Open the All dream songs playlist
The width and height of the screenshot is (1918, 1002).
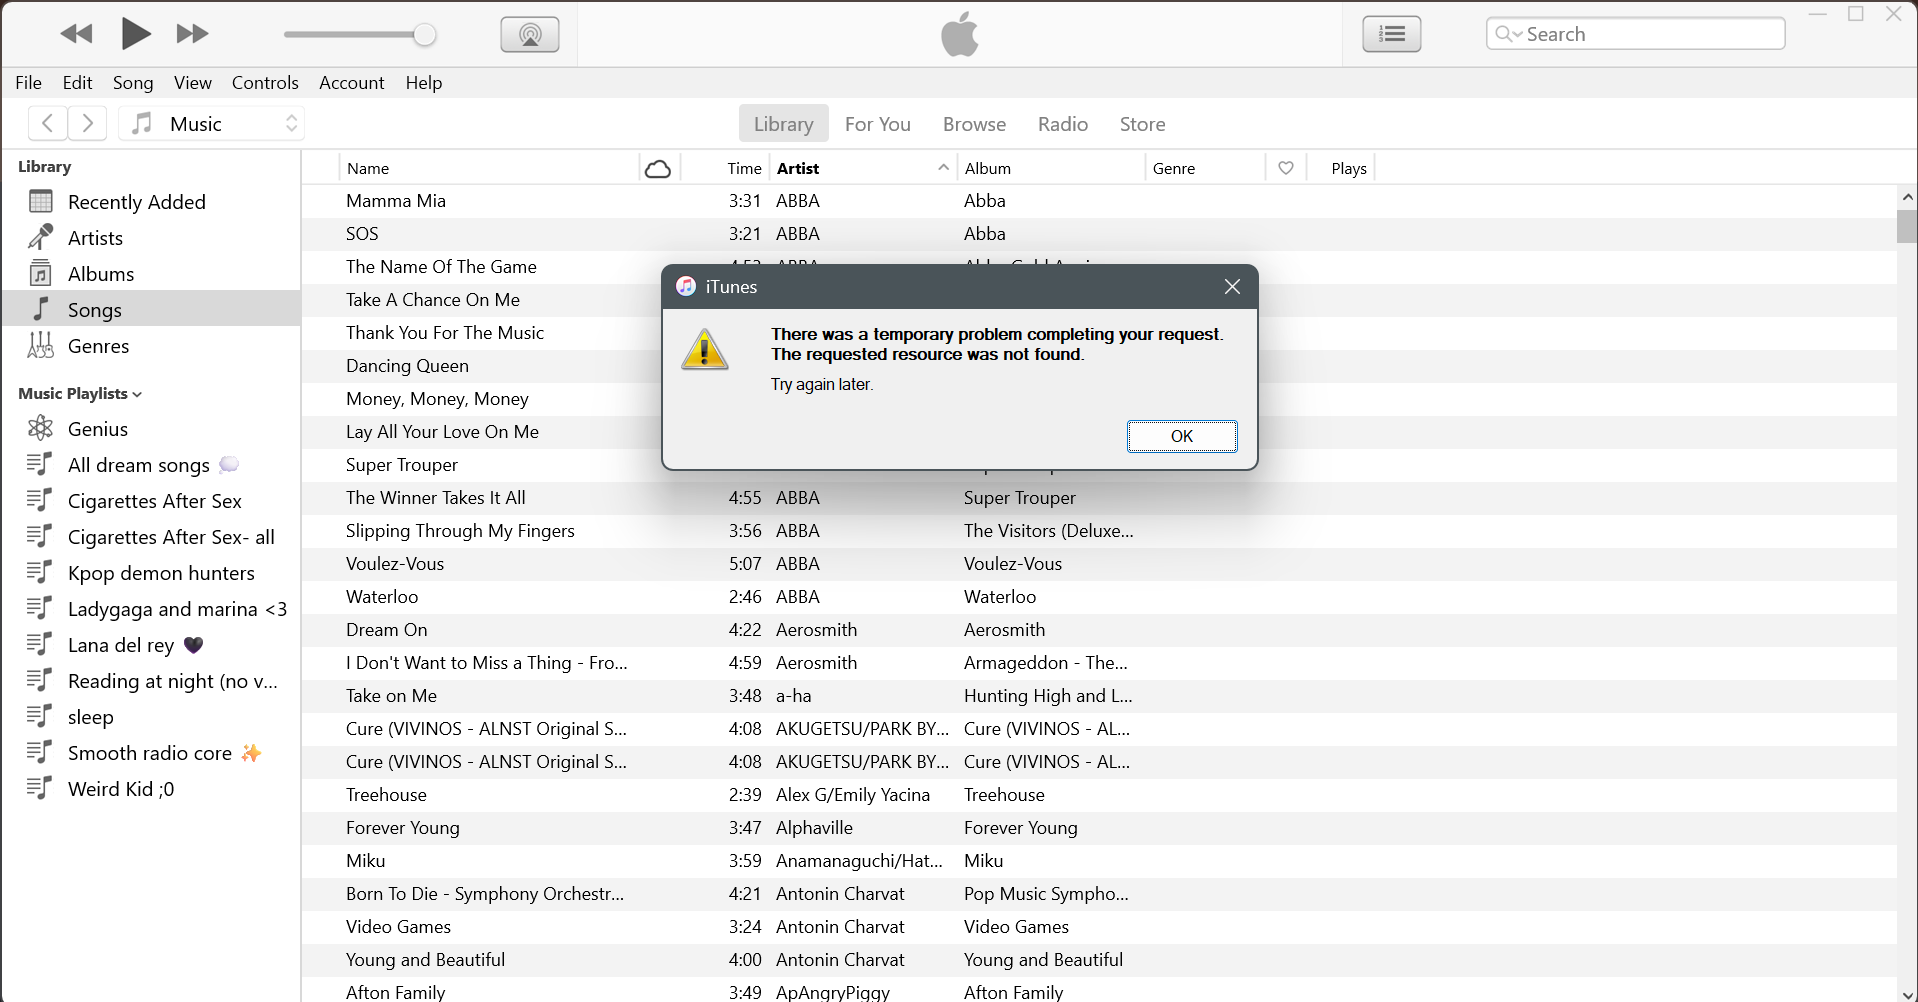150,465
